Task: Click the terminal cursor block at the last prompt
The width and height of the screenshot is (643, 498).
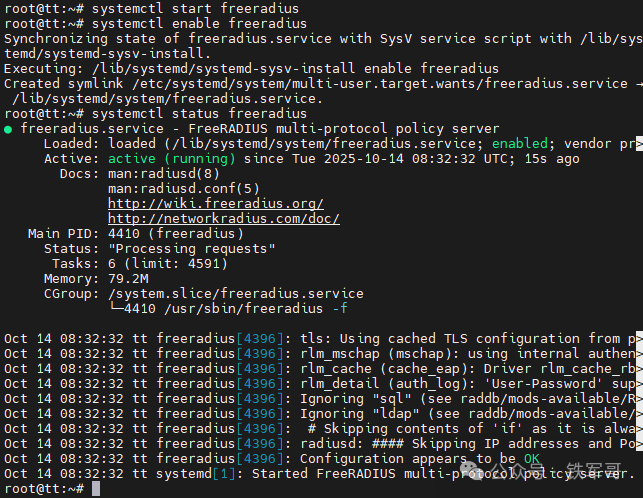Action: coord(96,488)
